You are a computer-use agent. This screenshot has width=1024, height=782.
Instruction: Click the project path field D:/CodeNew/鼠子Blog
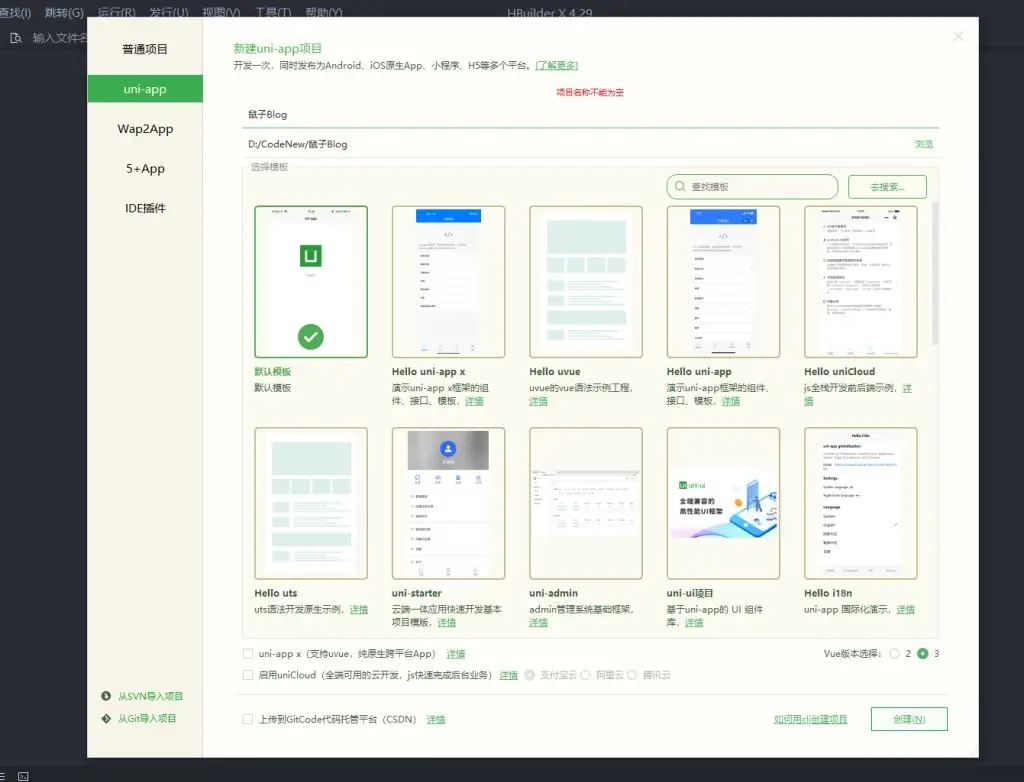tap(577, 144)
